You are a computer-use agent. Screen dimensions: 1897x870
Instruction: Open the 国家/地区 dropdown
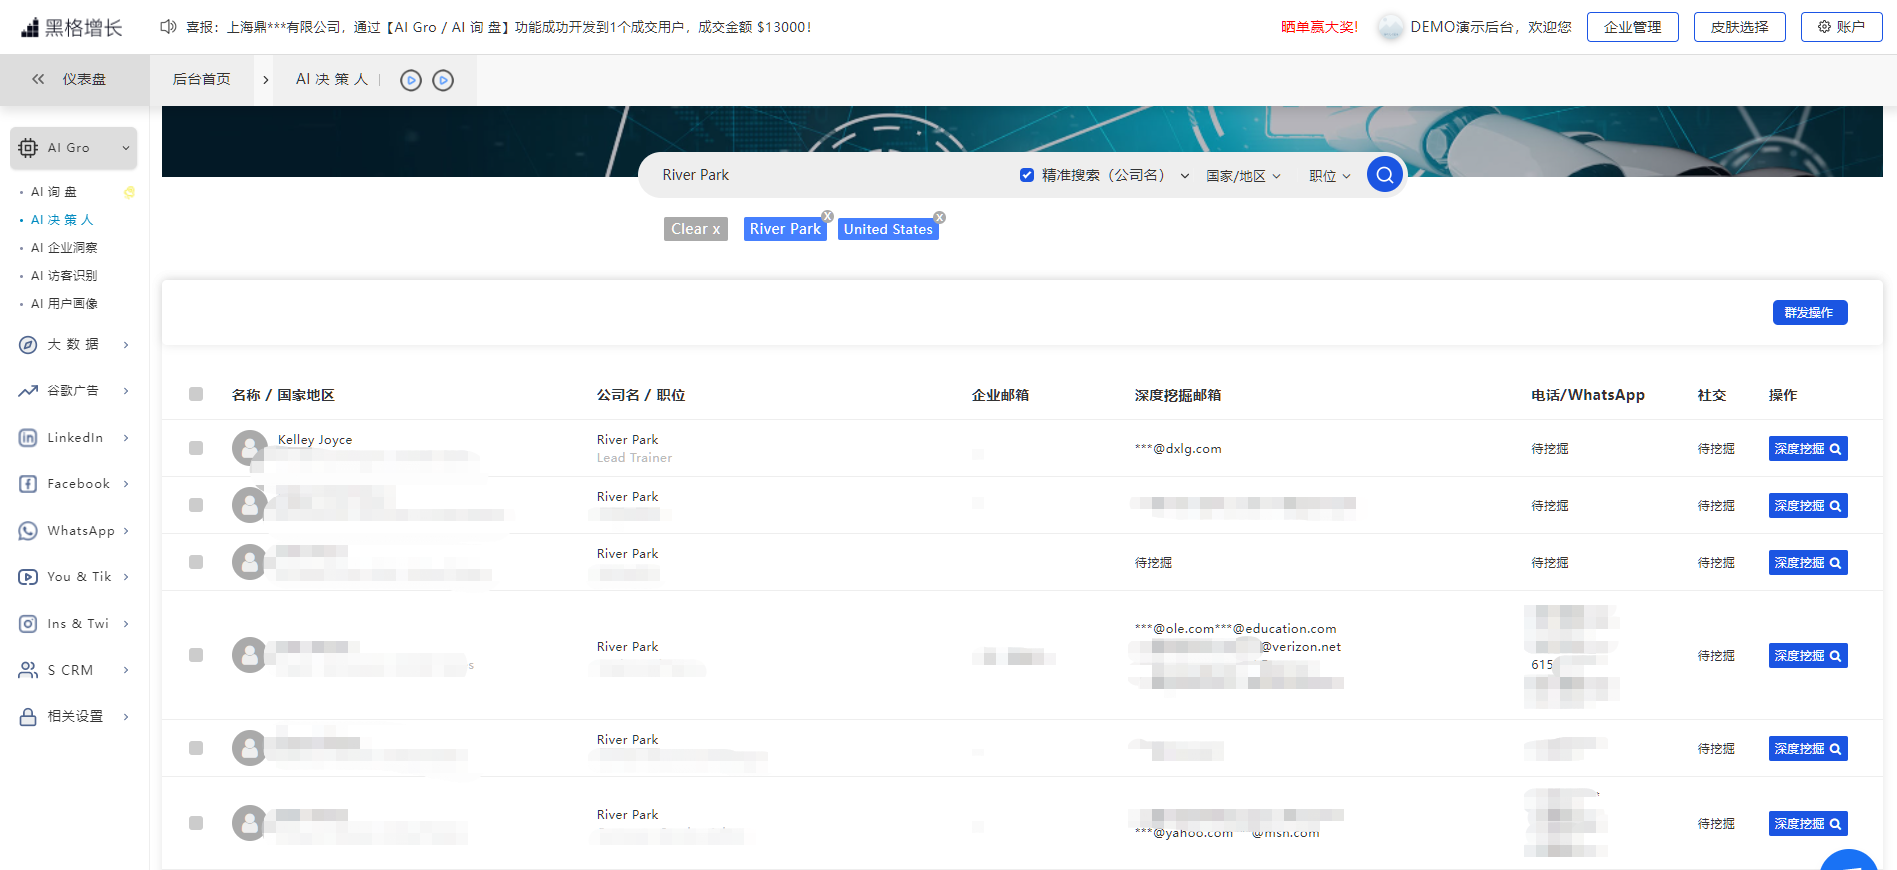1242,176
